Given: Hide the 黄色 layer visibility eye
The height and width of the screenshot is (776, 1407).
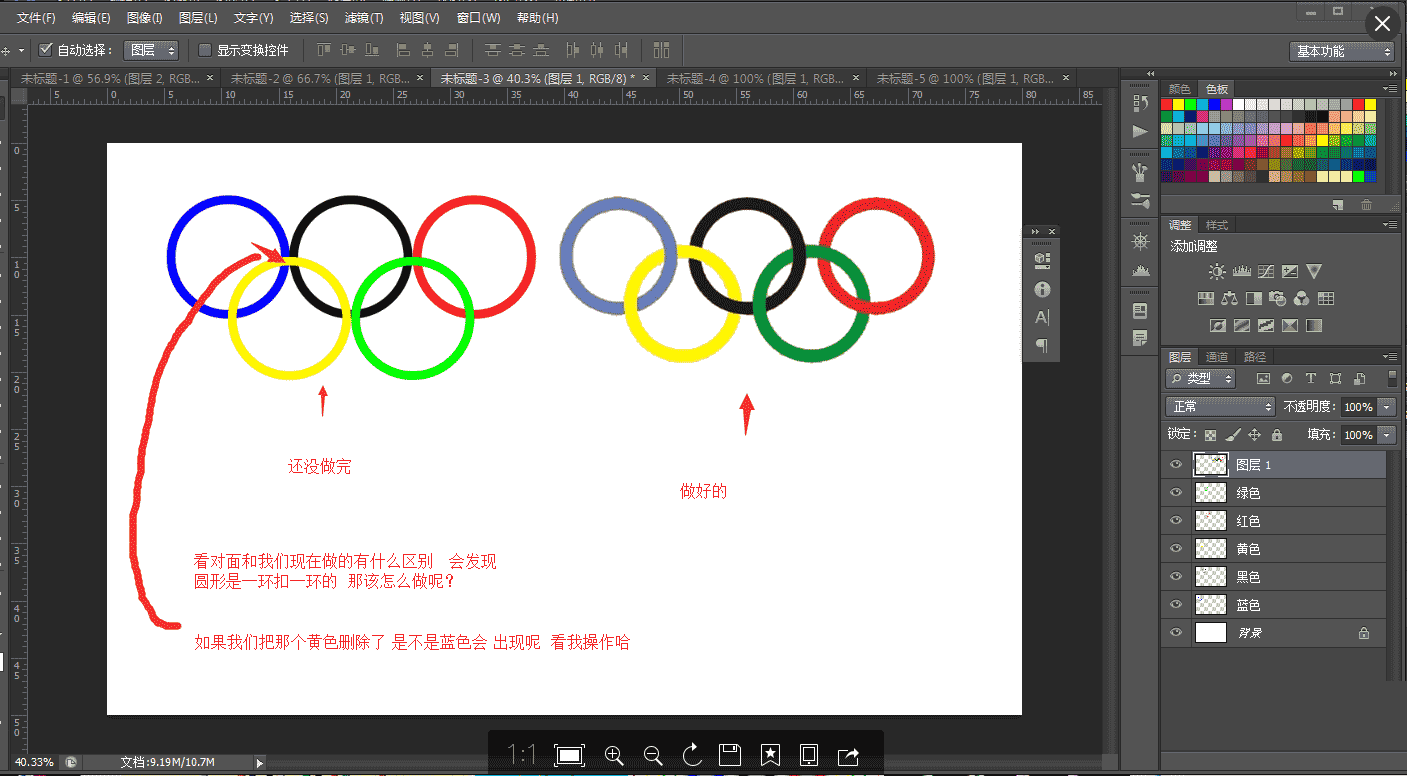Looking at the screenshot, I should 1177,548.
